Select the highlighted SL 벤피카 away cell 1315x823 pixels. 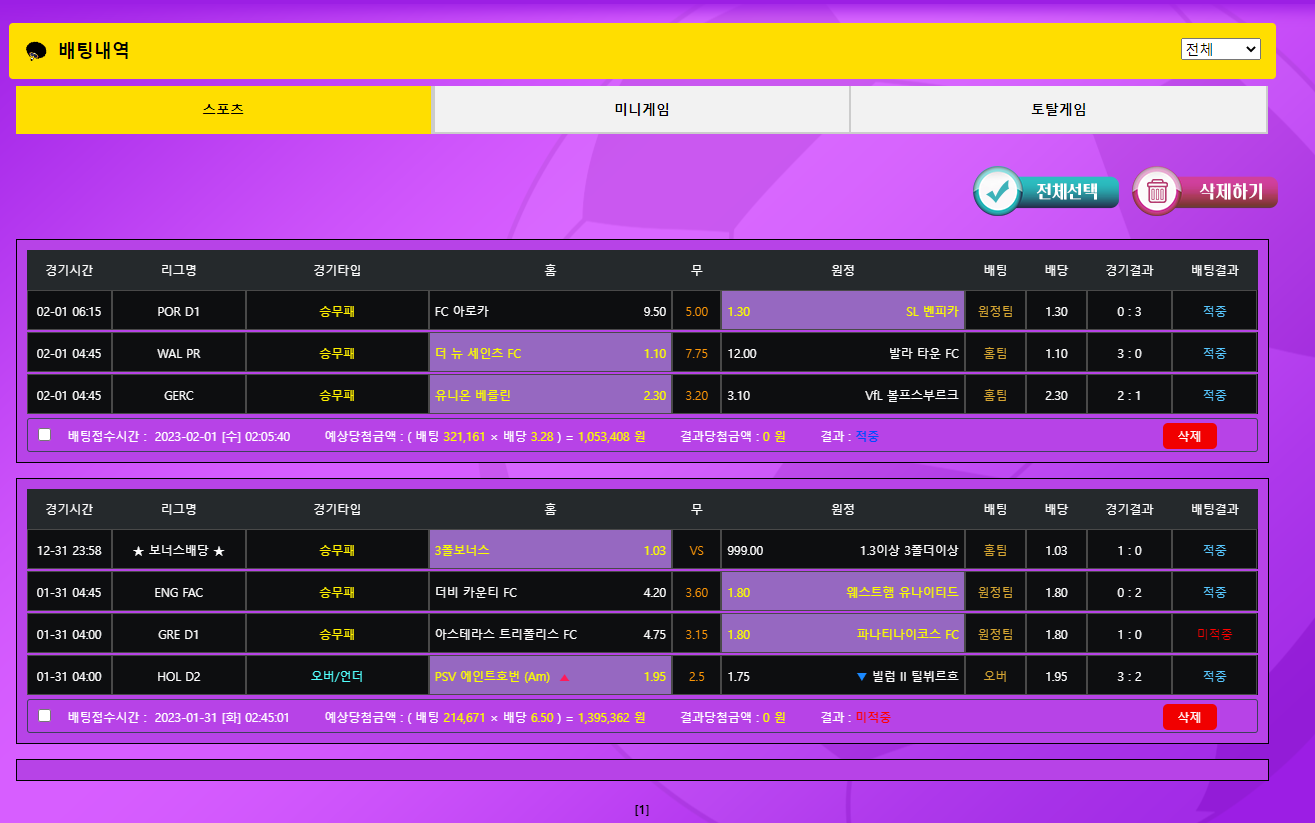[x=842, y=311]
